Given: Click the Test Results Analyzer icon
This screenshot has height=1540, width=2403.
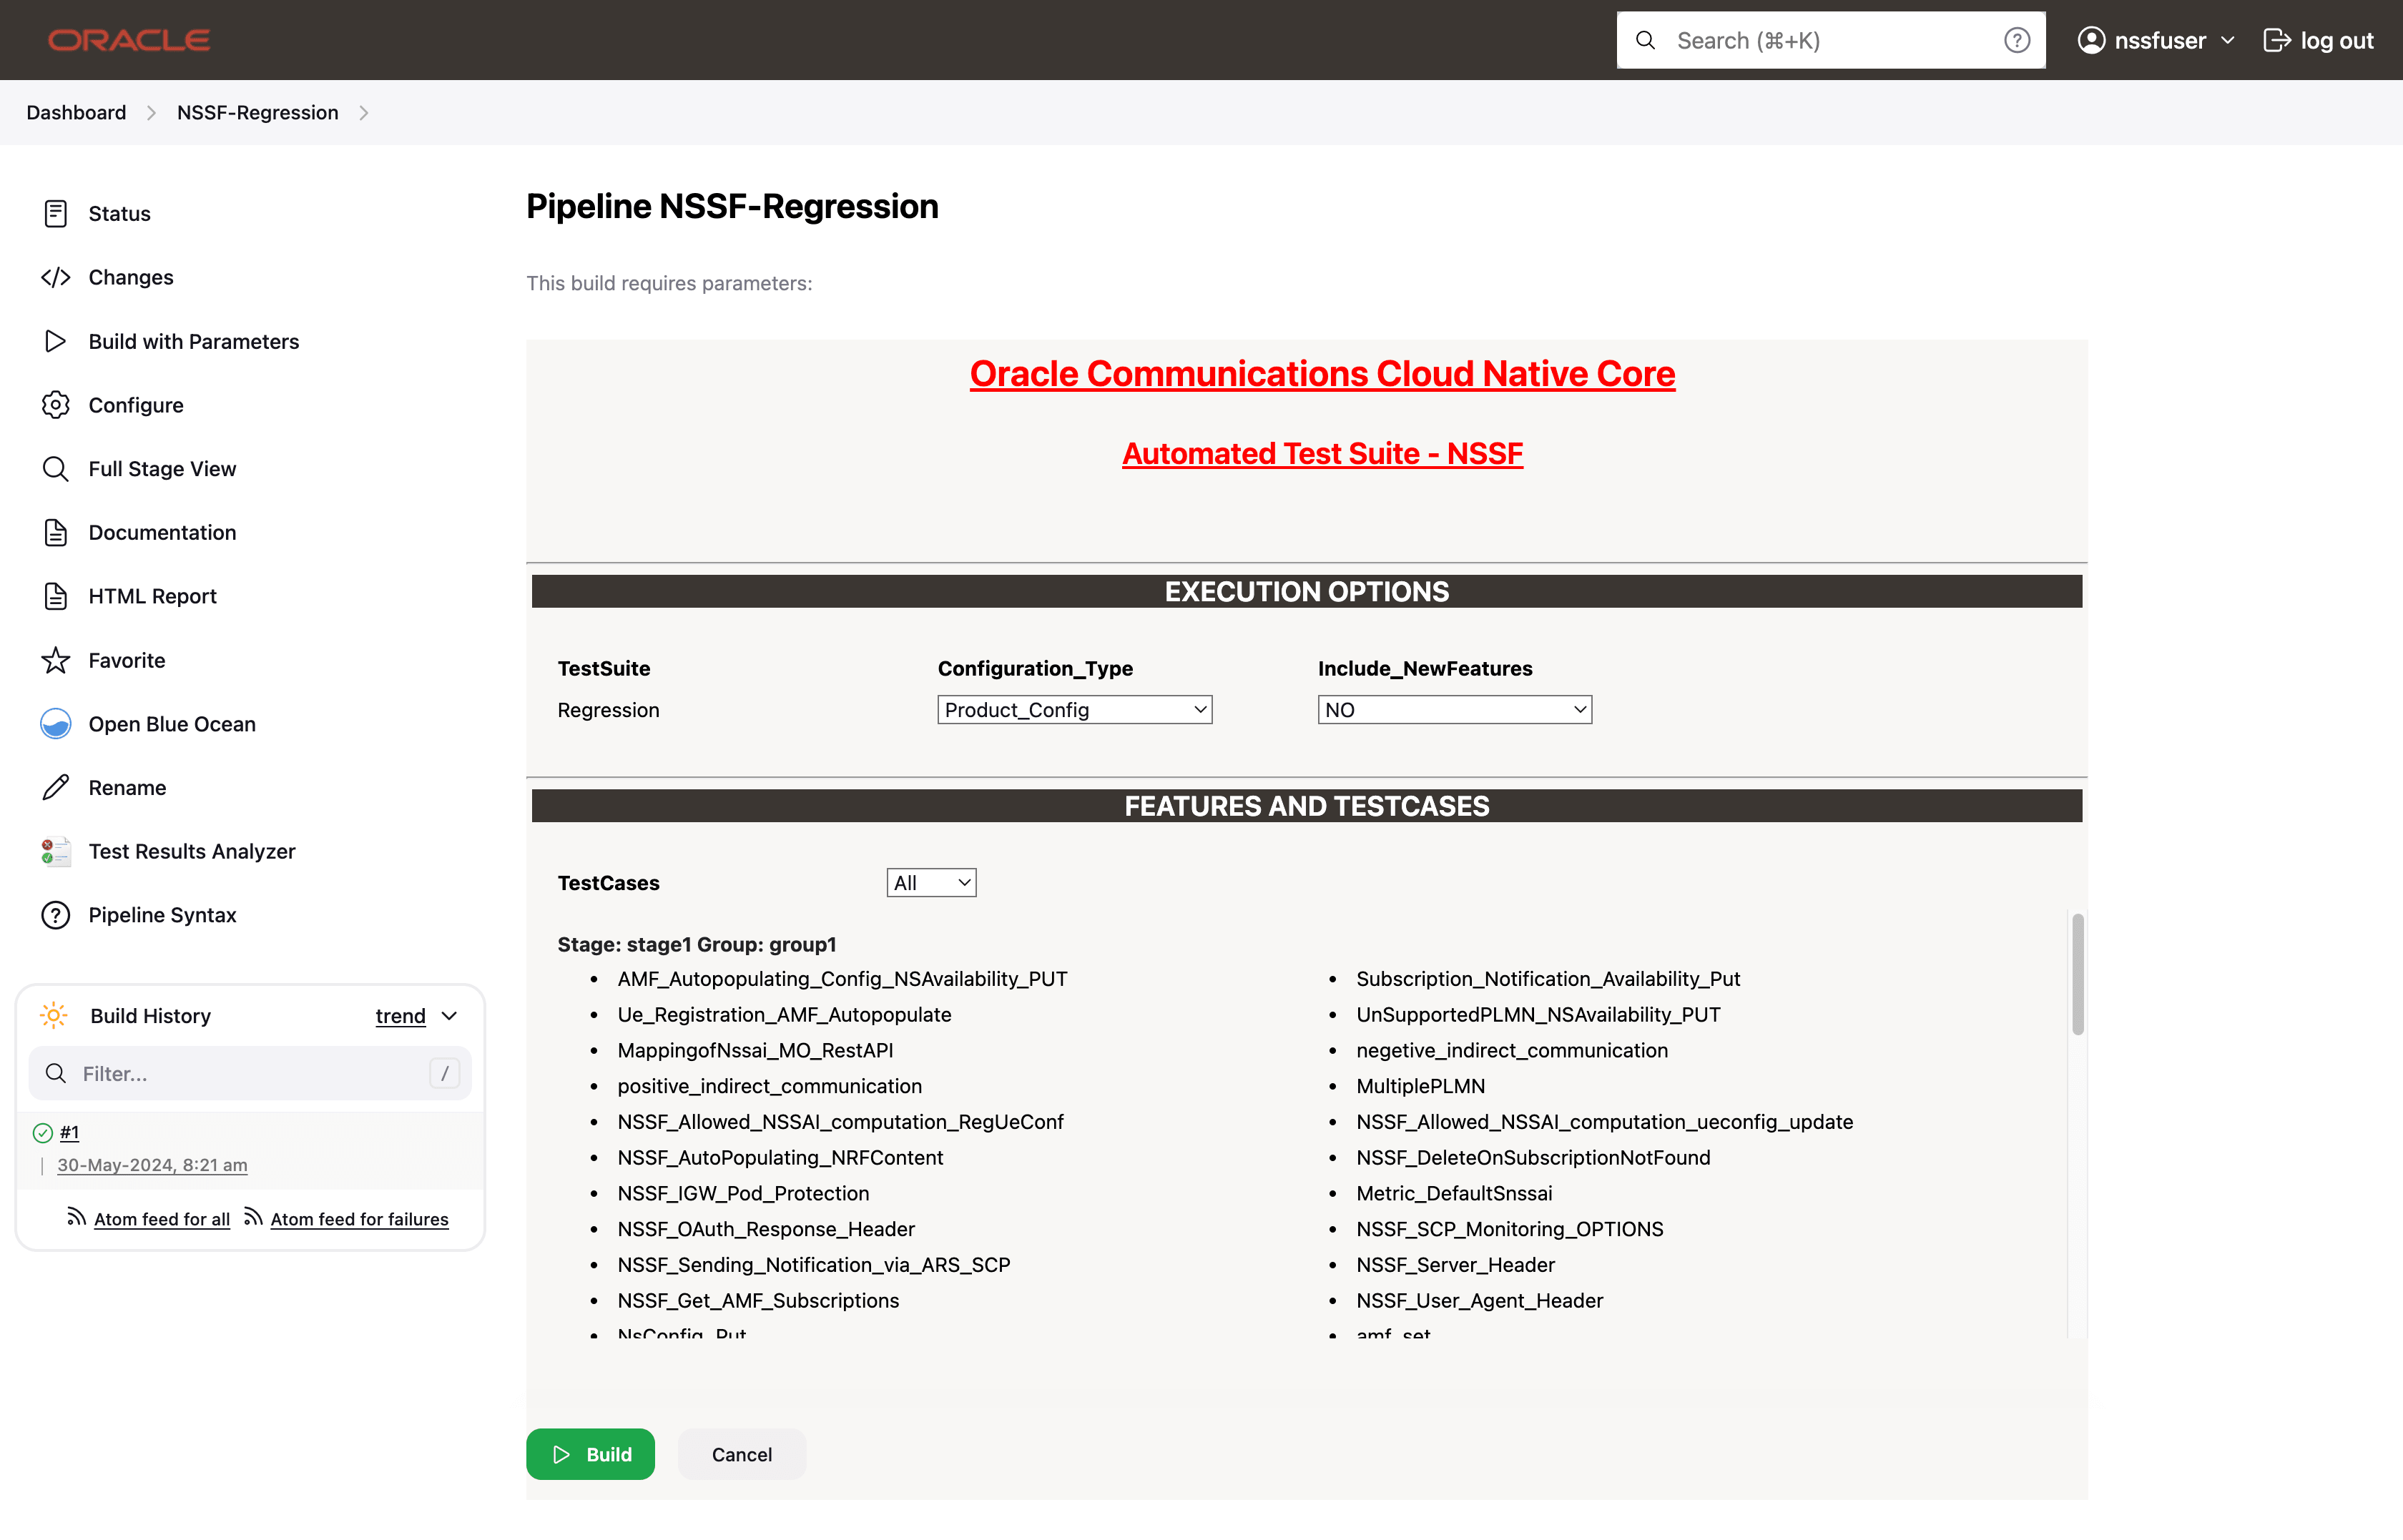Looking at the screenshot, I should click(x=55, y=852).
